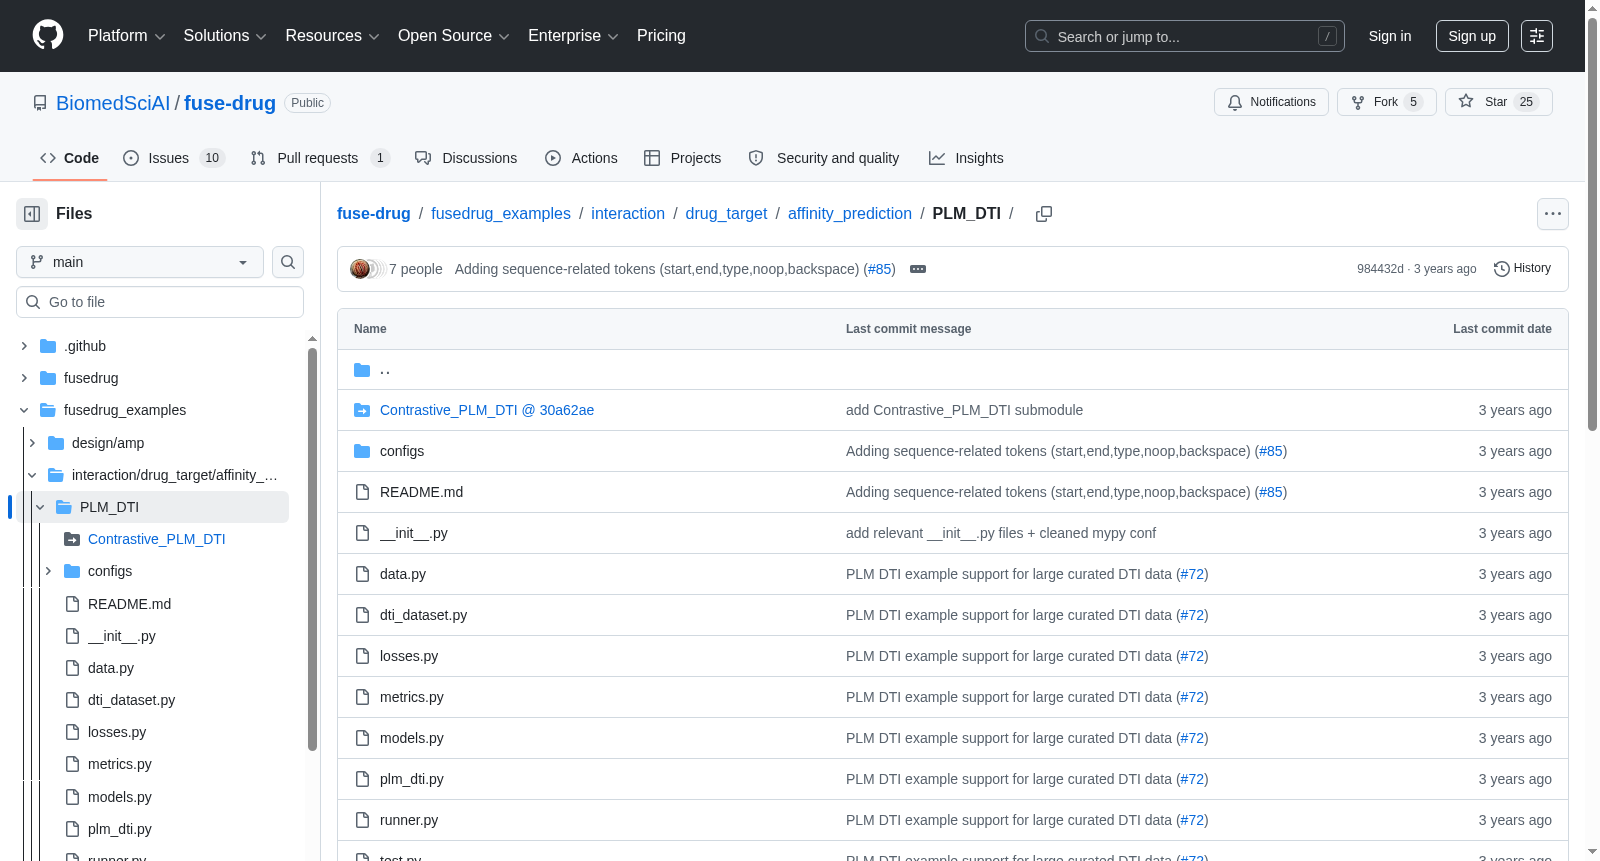Click the dti_dataset.py file icon in tree
The image size is (1600, 861).
click(x=72, y=700)
